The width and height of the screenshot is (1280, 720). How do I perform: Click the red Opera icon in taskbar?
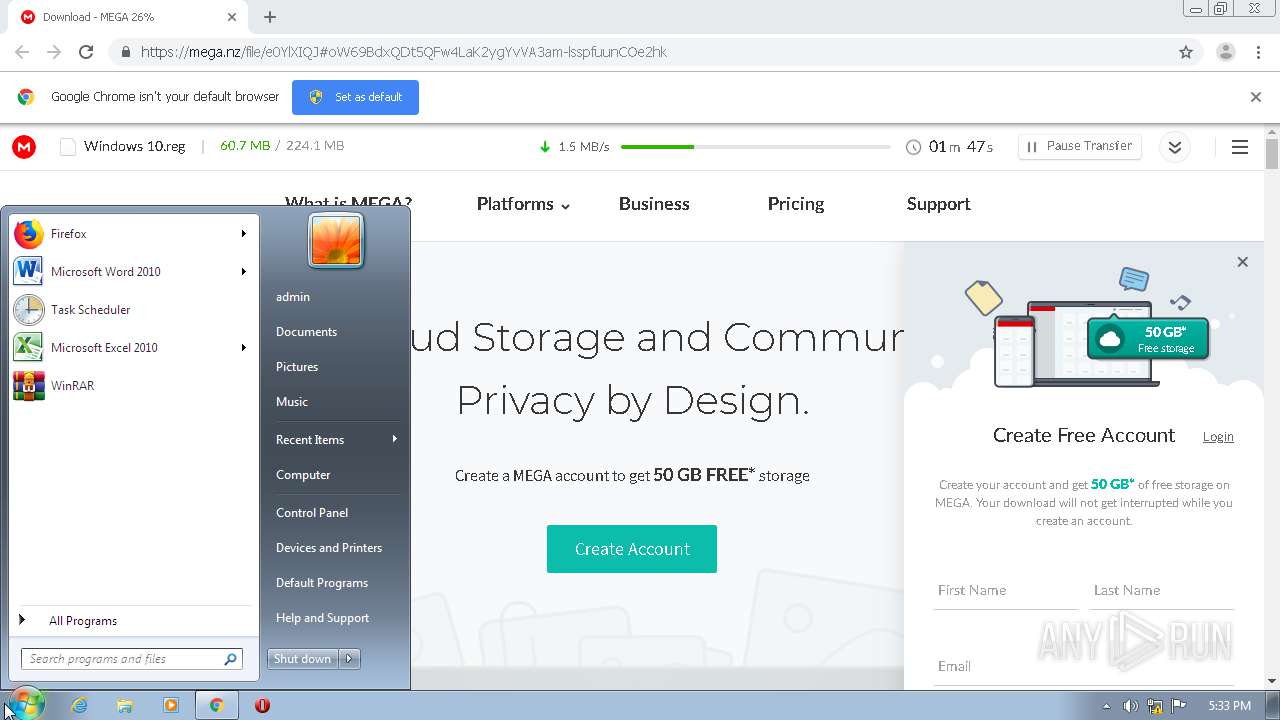click(263, 706)
